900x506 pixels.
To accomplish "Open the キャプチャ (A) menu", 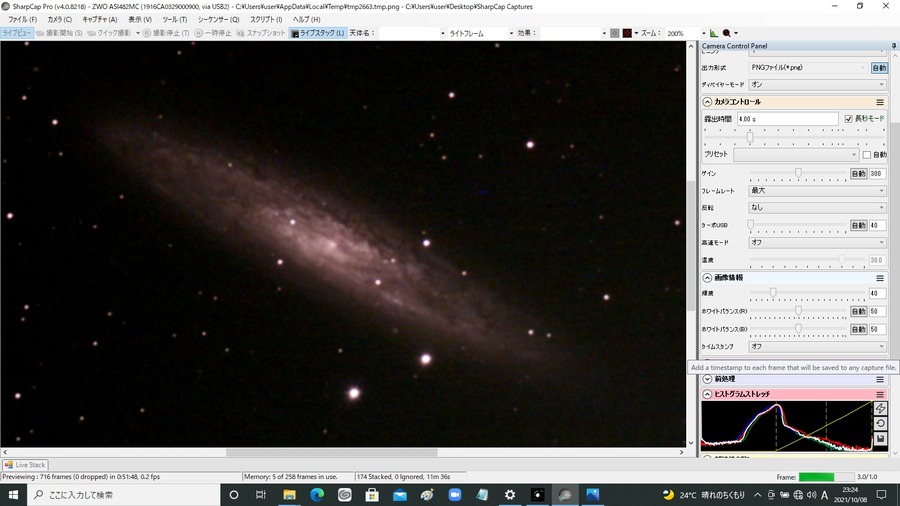I will coord(100,20).
